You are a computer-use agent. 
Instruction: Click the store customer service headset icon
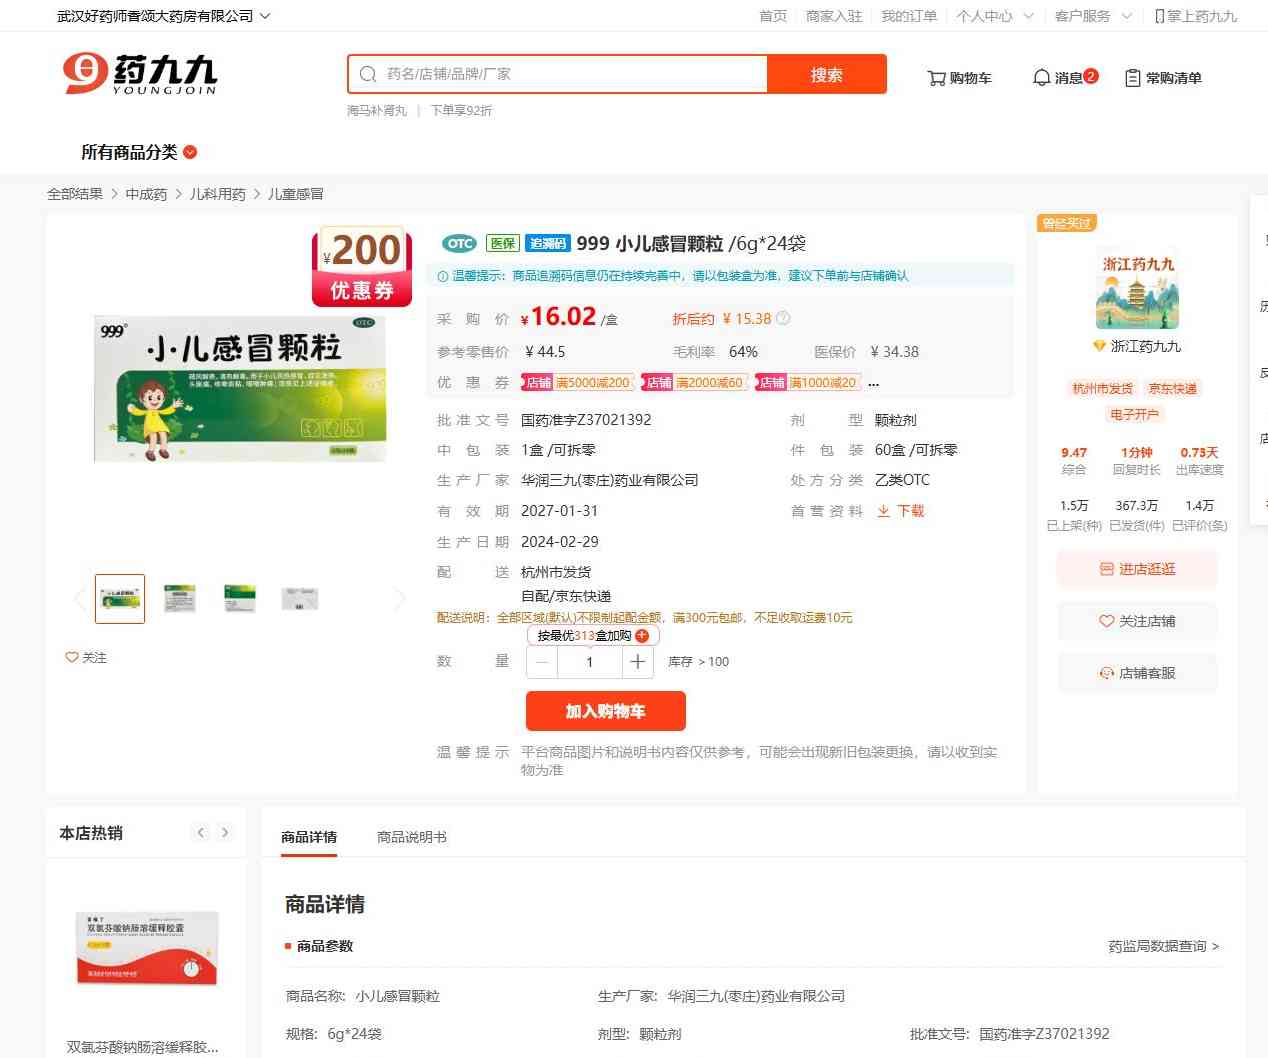click(x=1106, y=673)
